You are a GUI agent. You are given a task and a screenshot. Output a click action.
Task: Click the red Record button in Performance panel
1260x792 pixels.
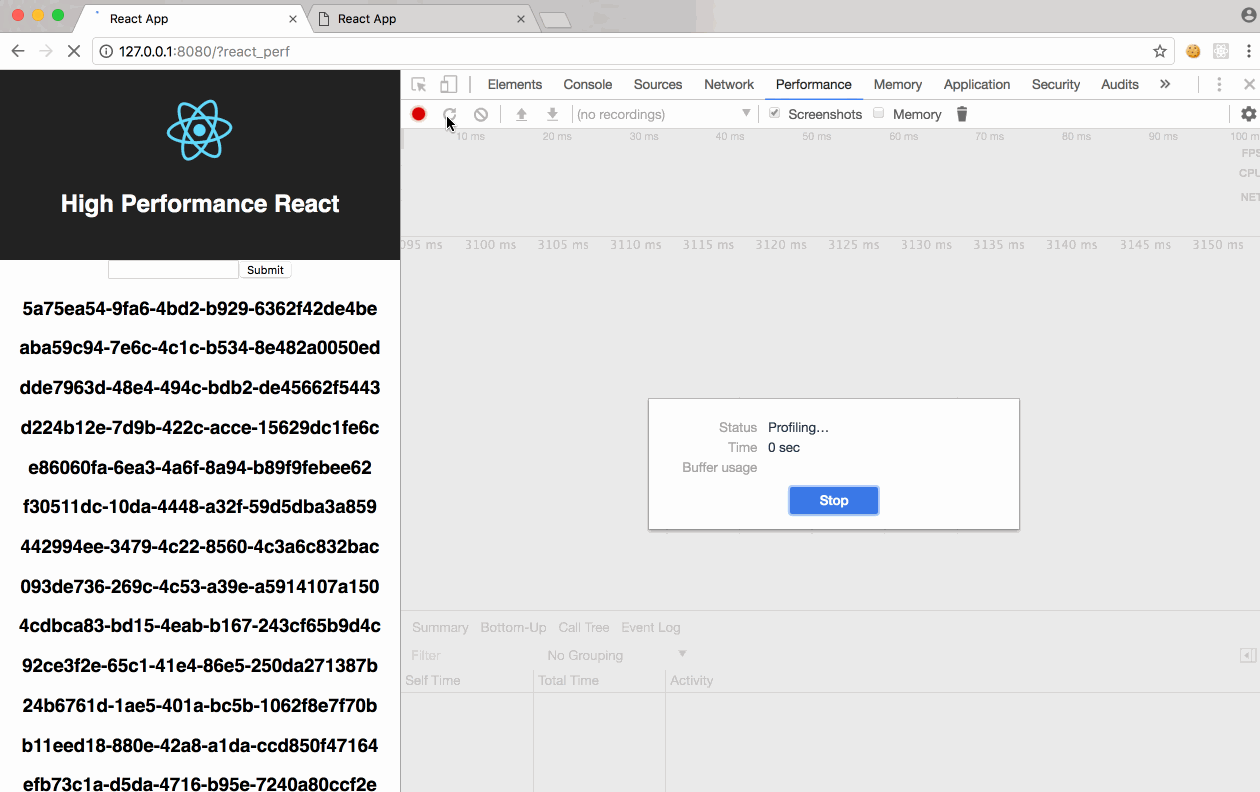tap(418, 114)
